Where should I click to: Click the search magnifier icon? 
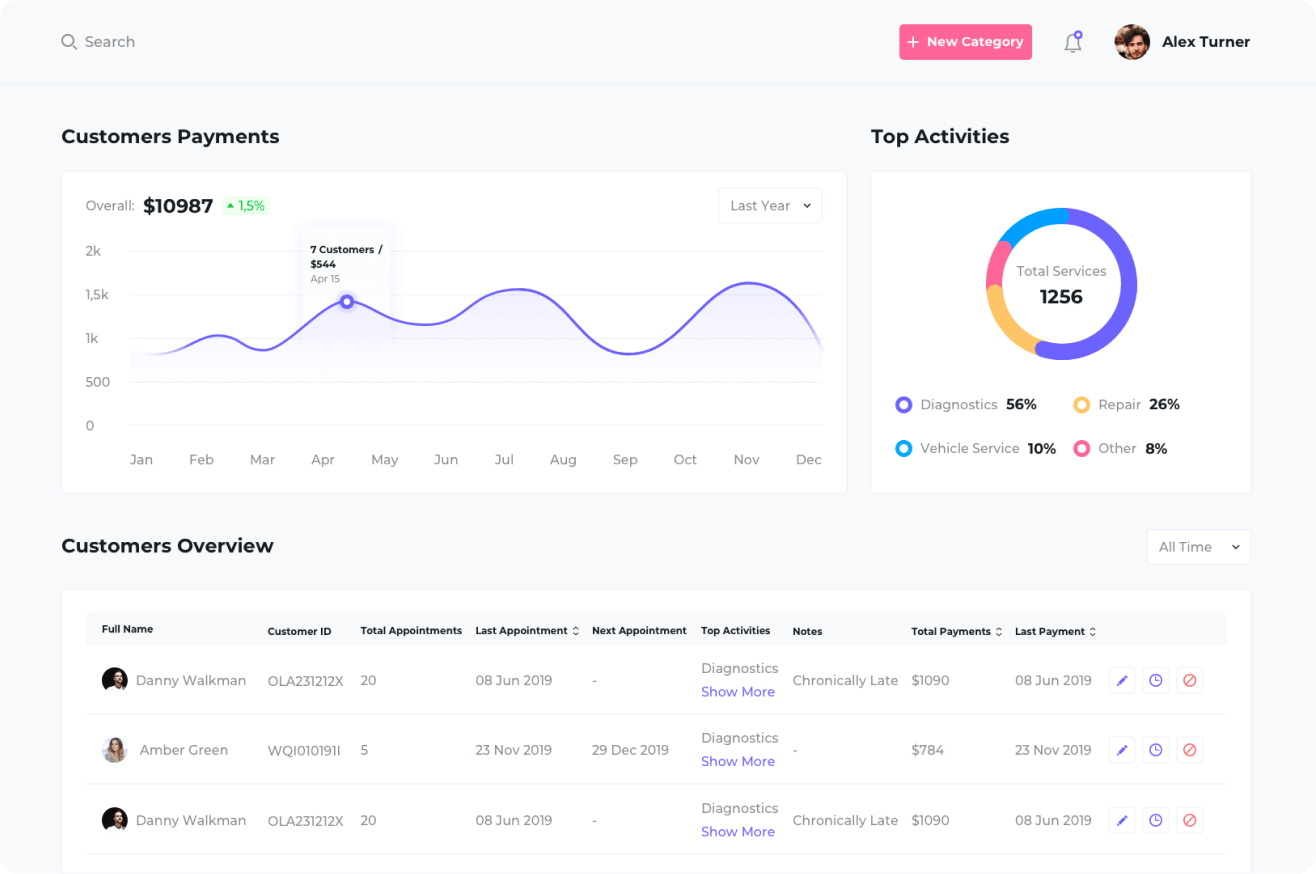(69, 42)
